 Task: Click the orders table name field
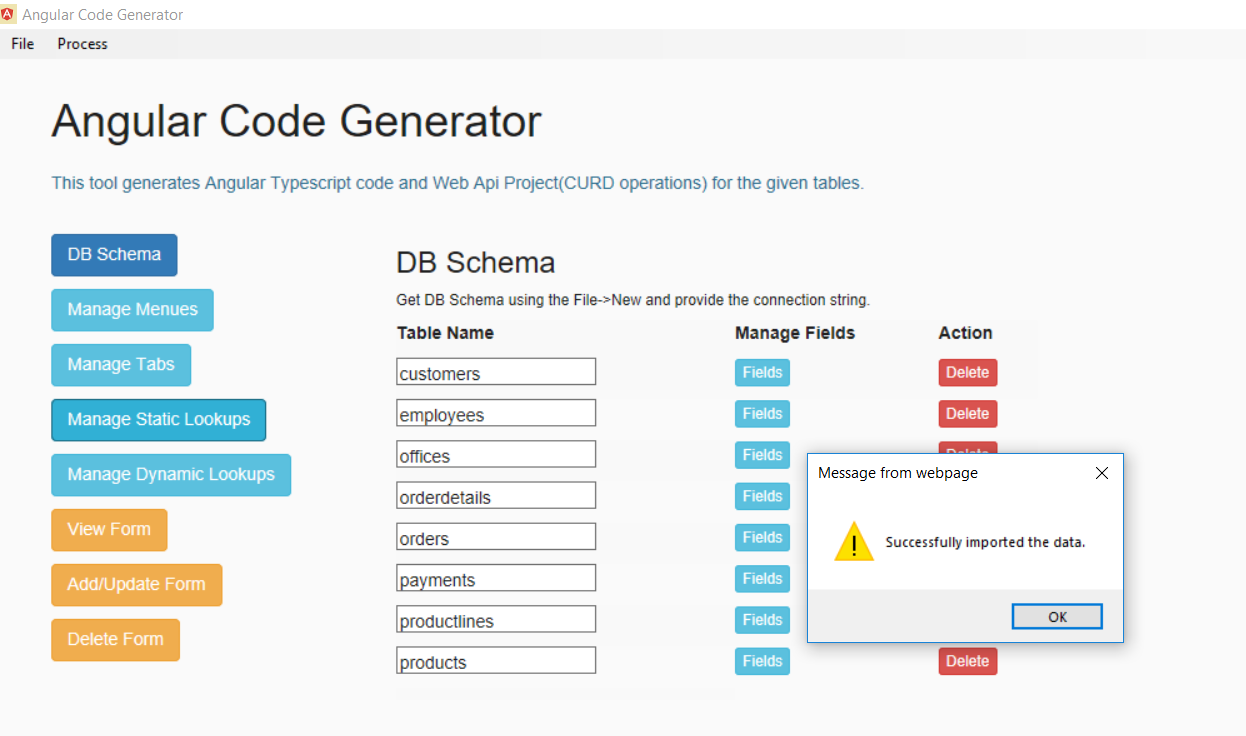coord(495,536)
